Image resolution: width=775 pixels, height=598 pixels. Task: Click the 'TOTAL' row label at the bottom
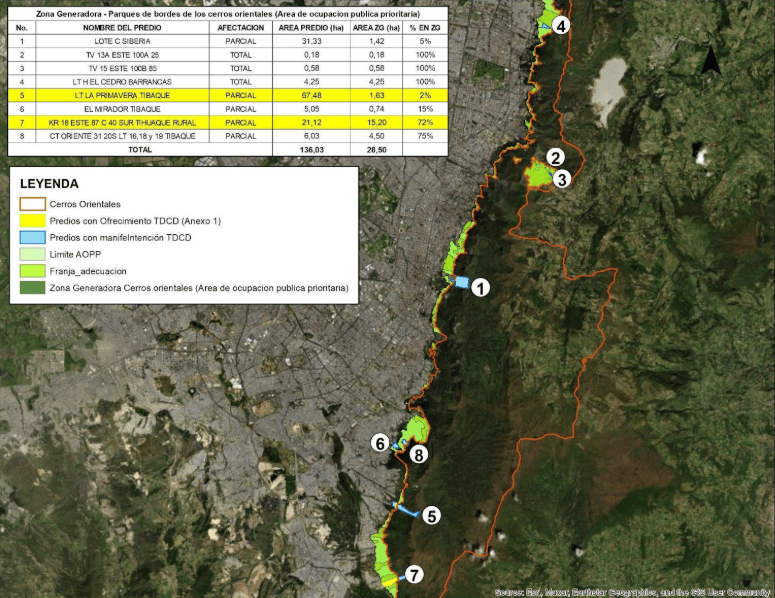coord(140,150)
